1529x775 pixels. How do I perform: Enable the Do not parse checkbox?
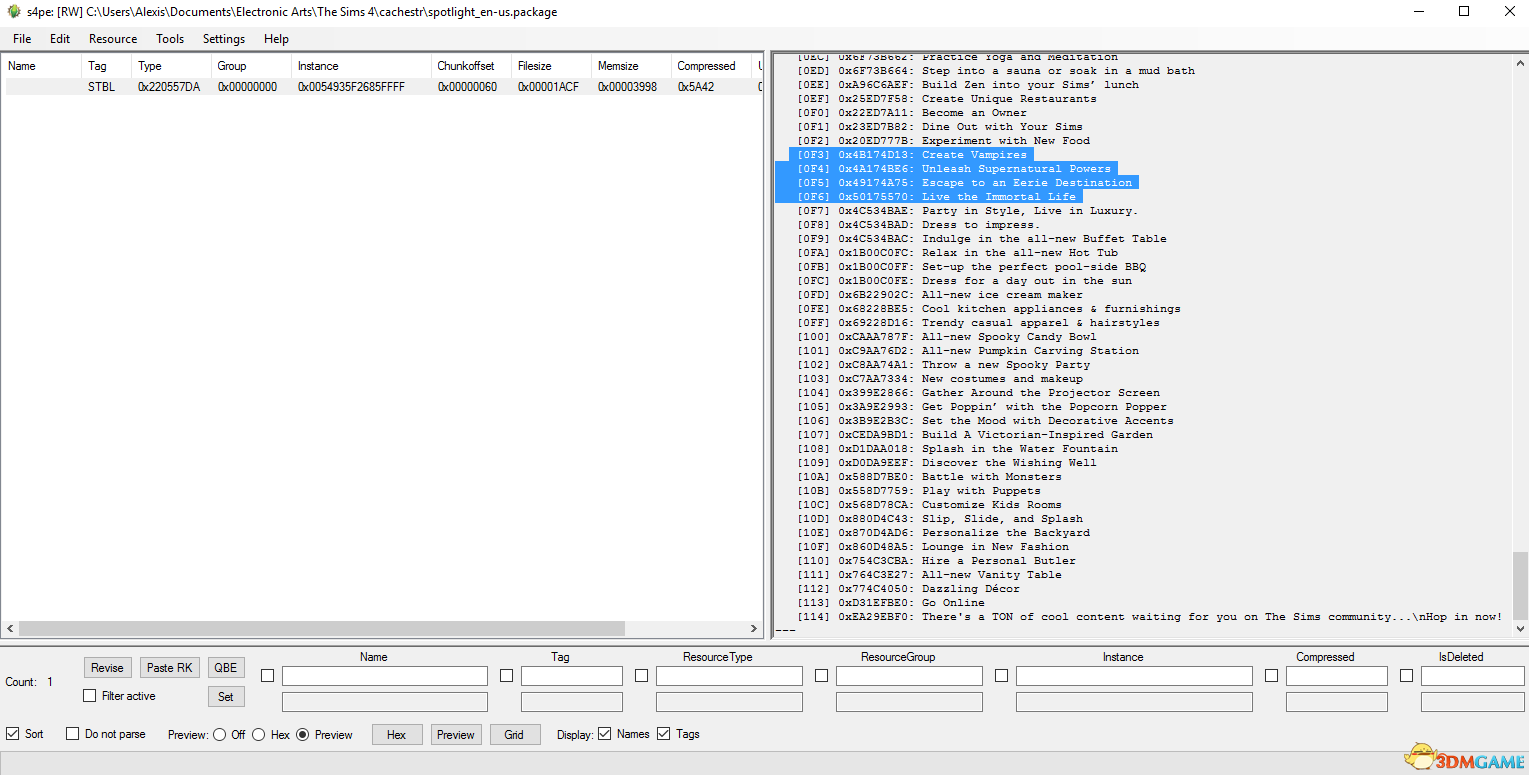coord(72,734)
